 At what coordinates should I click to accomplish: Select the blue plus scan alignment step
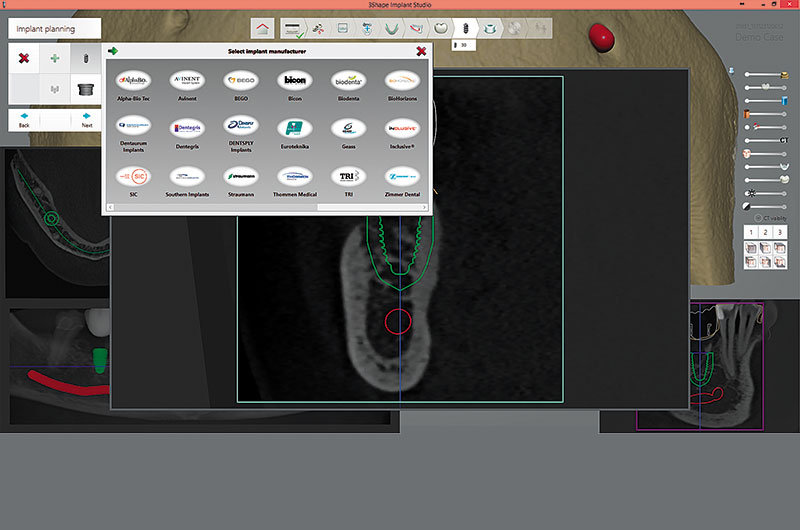tap(367, 29)
